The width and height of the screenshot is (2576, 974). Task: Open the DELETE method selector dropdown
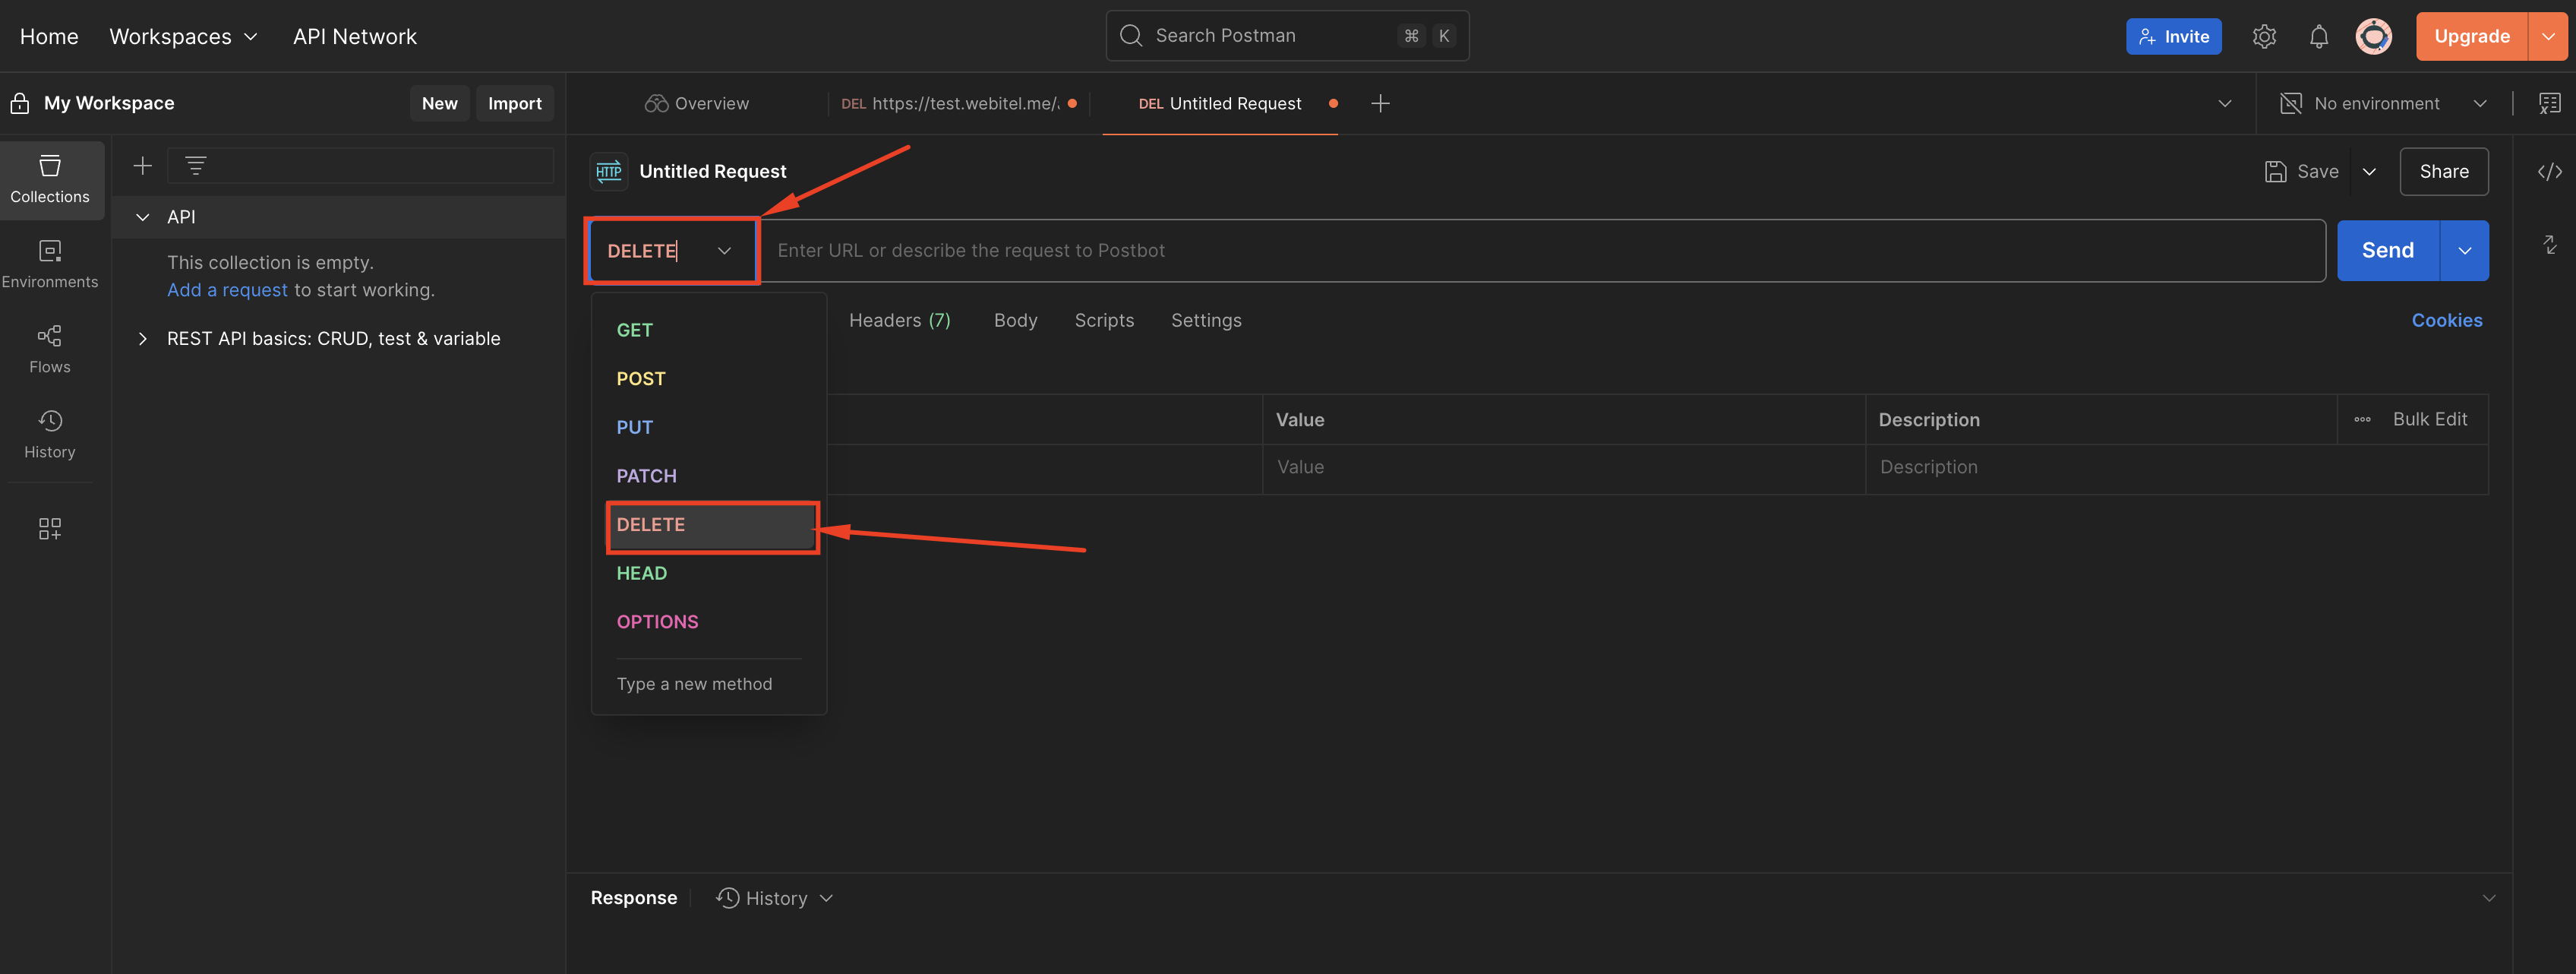click(671, 251)
